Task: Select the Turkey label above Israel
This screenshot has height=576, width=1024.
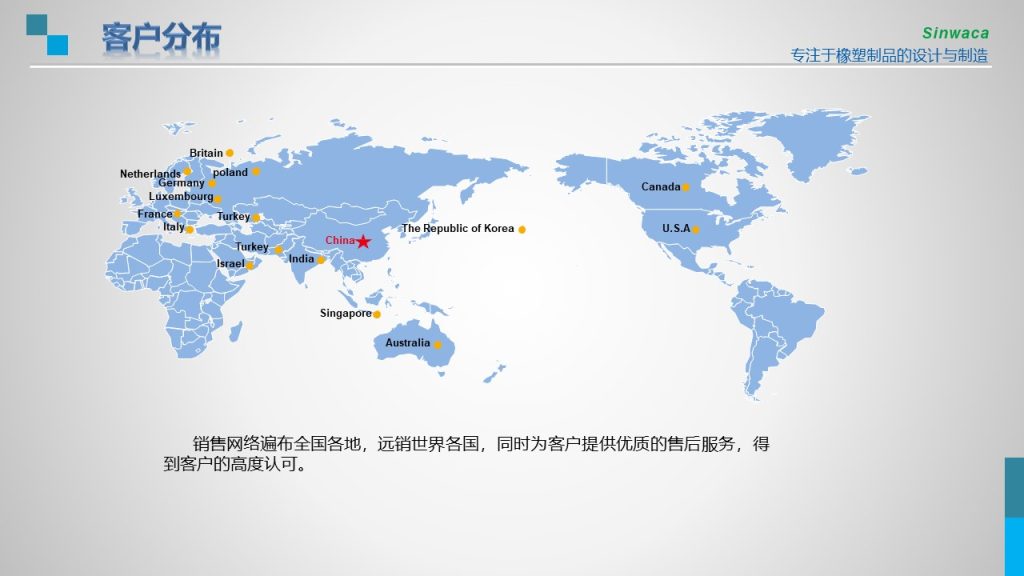Action: (x=252, y=247)
